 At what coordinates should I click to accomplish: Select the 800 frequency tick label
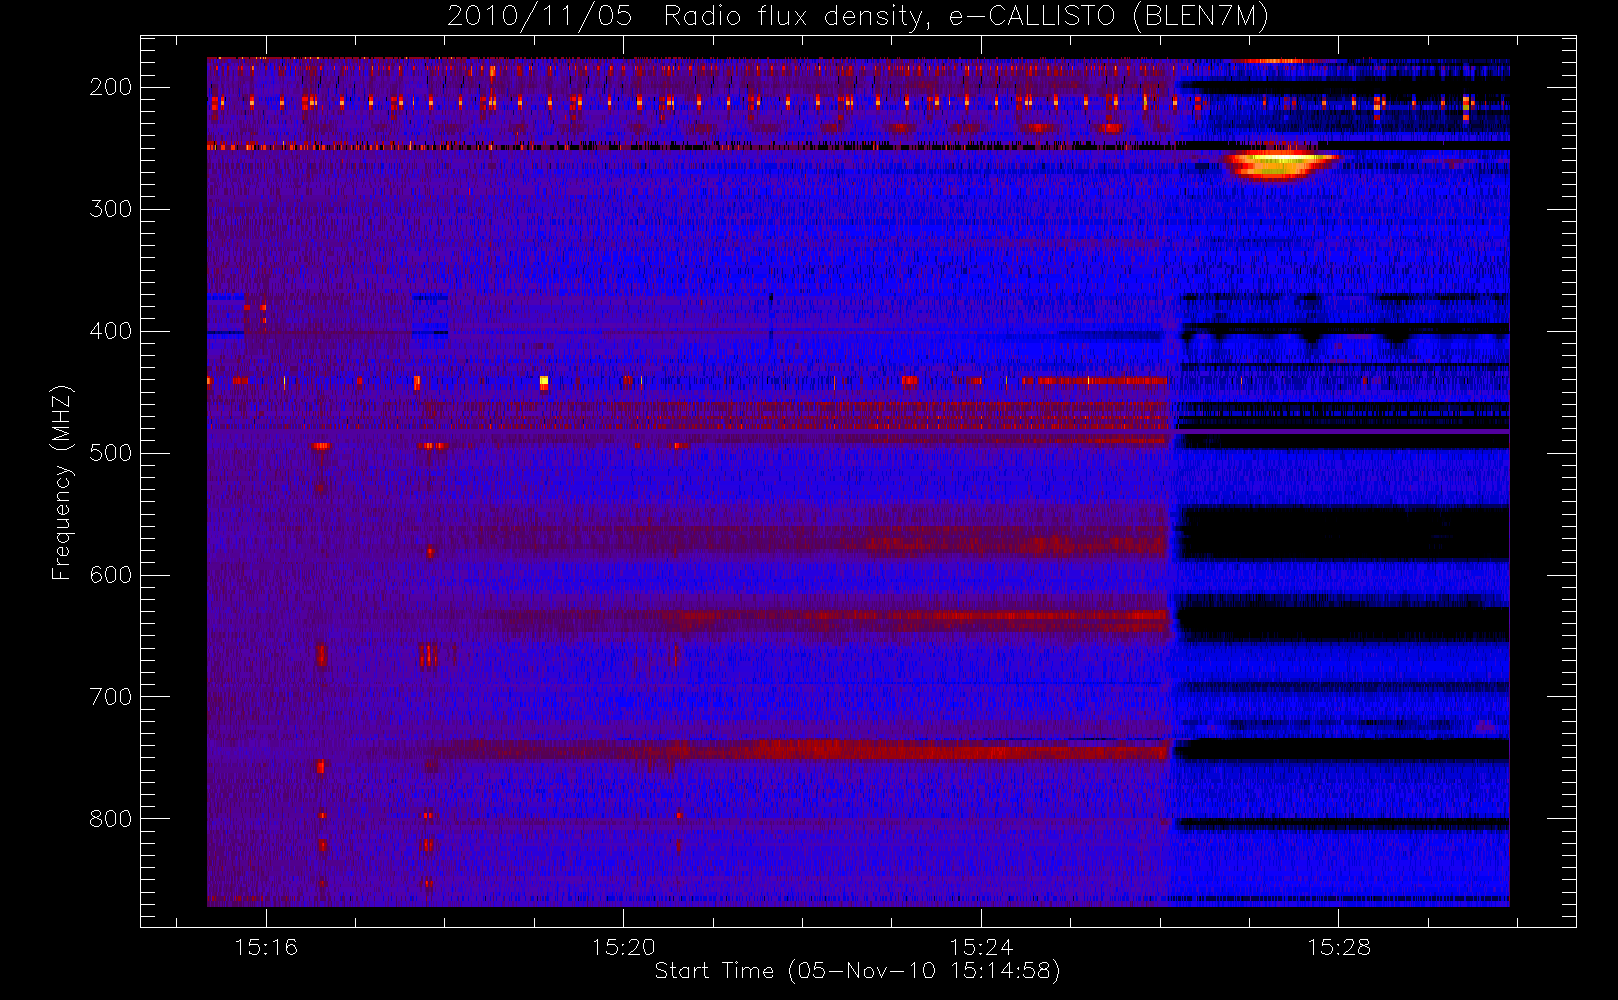[x=111, y=819]
